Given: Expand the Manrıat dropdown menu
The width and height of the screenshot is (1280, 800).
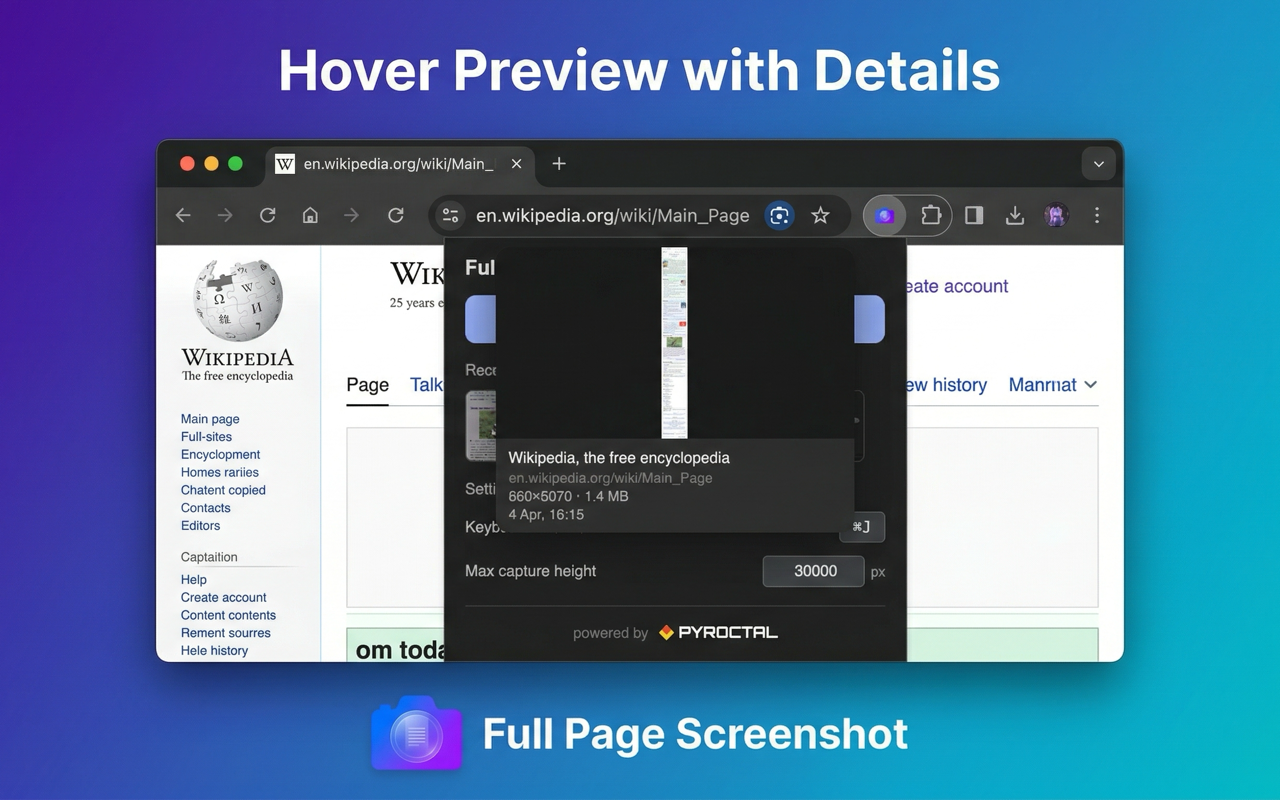Looking at the screenshot, I should (x=1053, y=385).
